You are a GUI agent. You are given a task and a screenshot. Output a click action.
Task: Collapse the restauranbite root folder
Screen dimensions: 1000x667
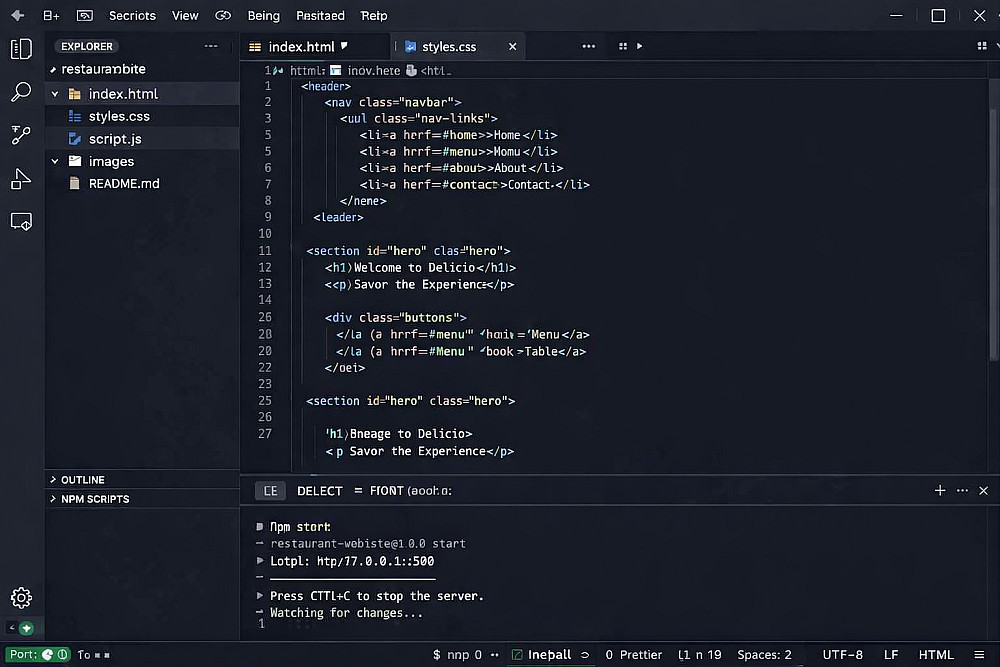coord(52,69)
